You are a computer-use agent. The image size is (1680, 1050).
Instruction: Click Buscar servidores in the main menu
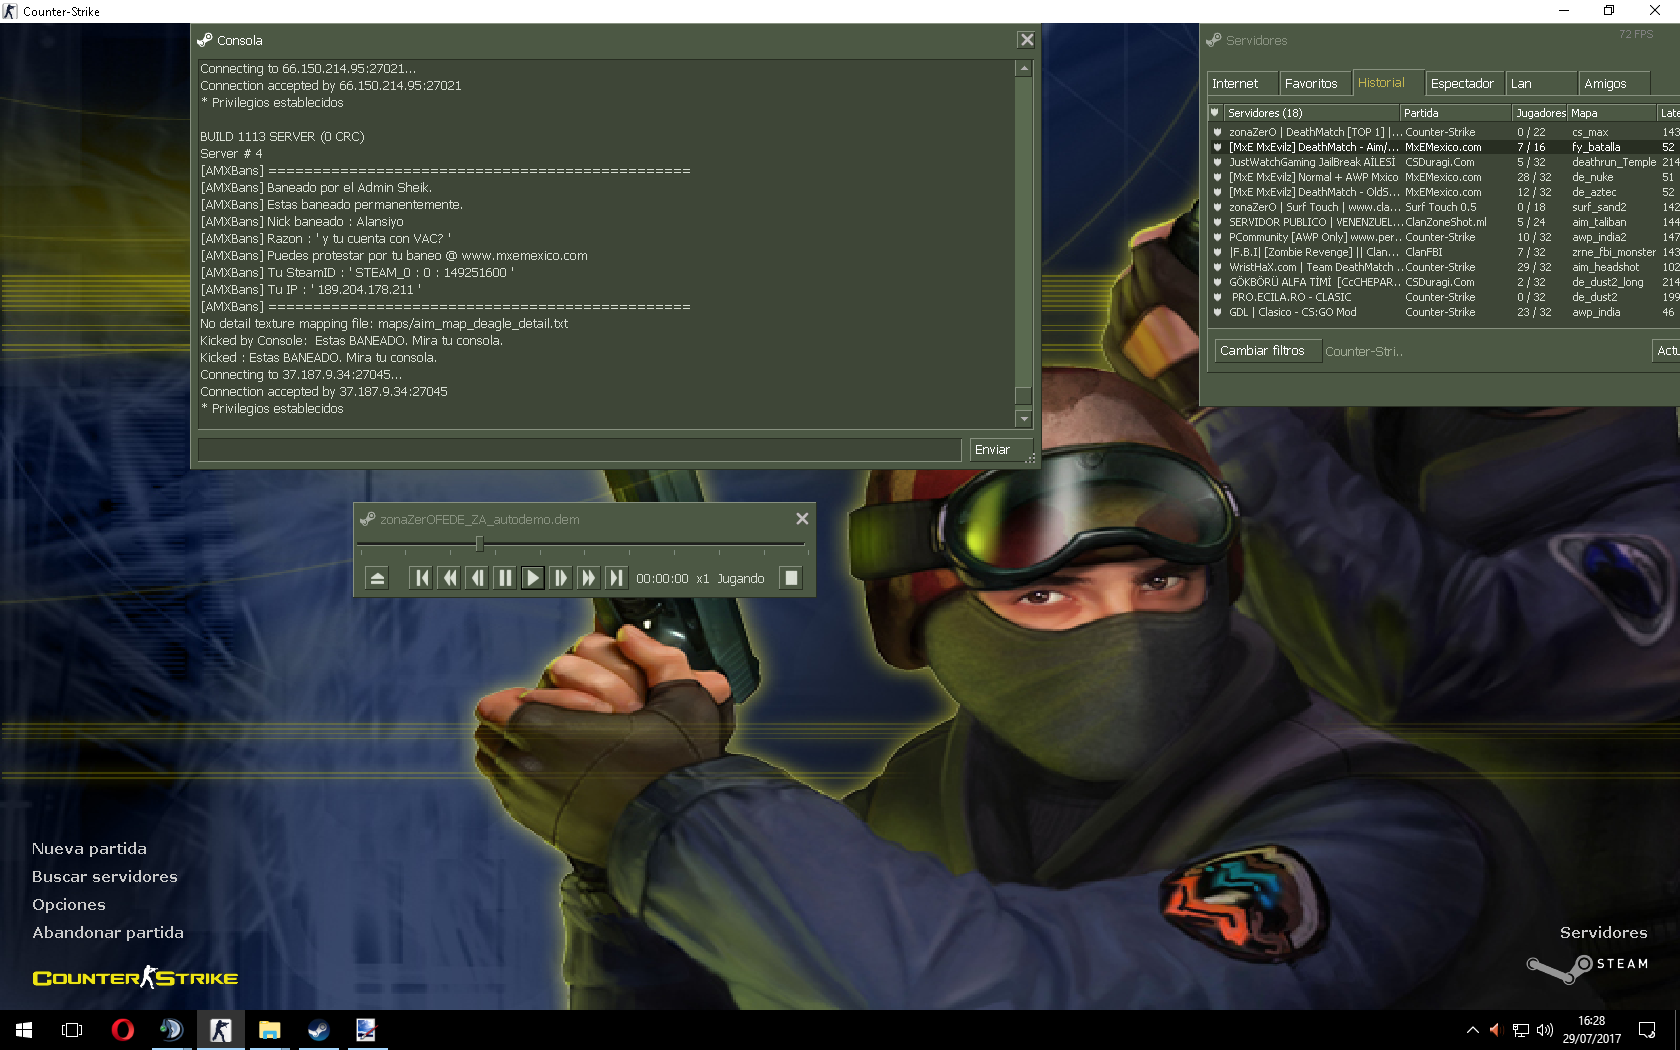click(105, 877)
